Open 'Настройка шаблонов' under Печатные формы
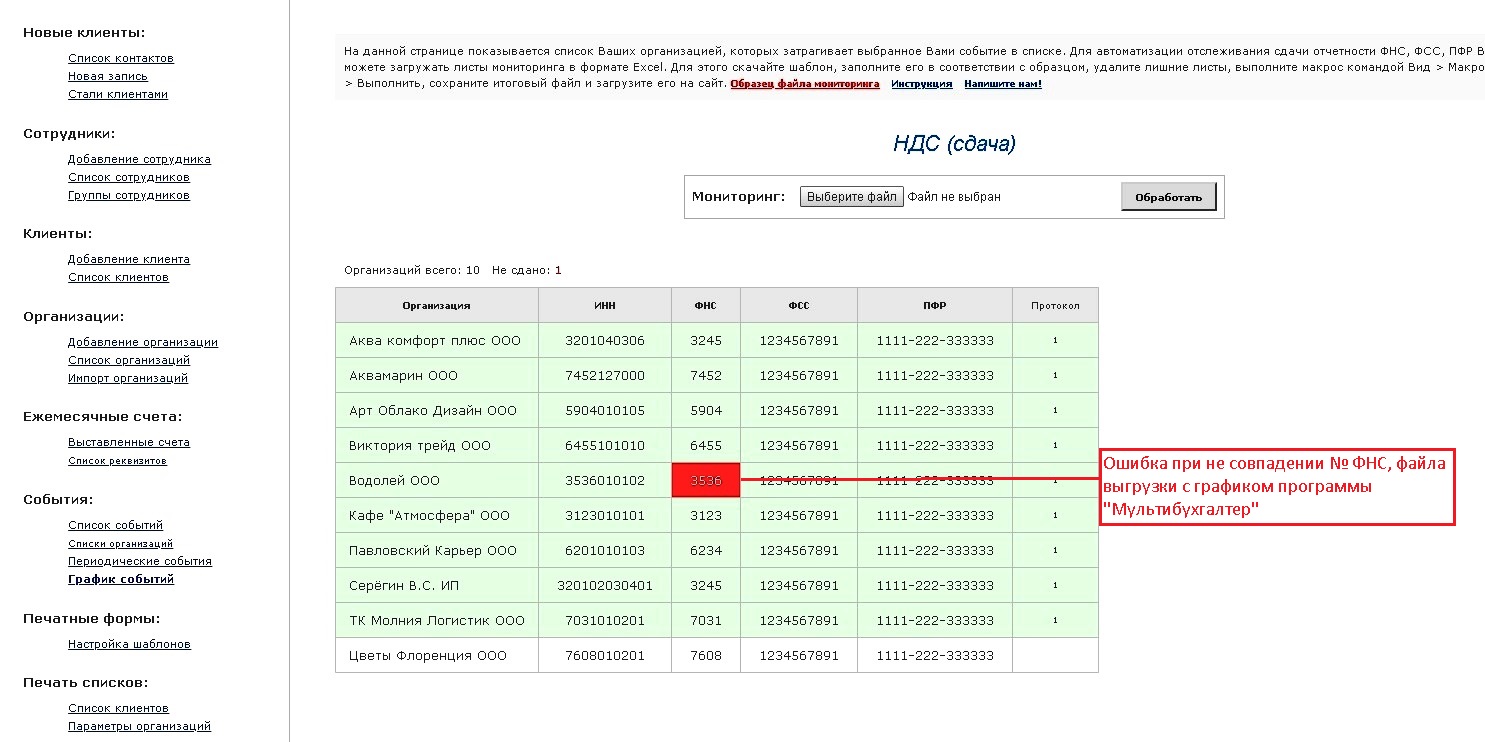This screenshot has height=742, width=1485. point(129,644)
